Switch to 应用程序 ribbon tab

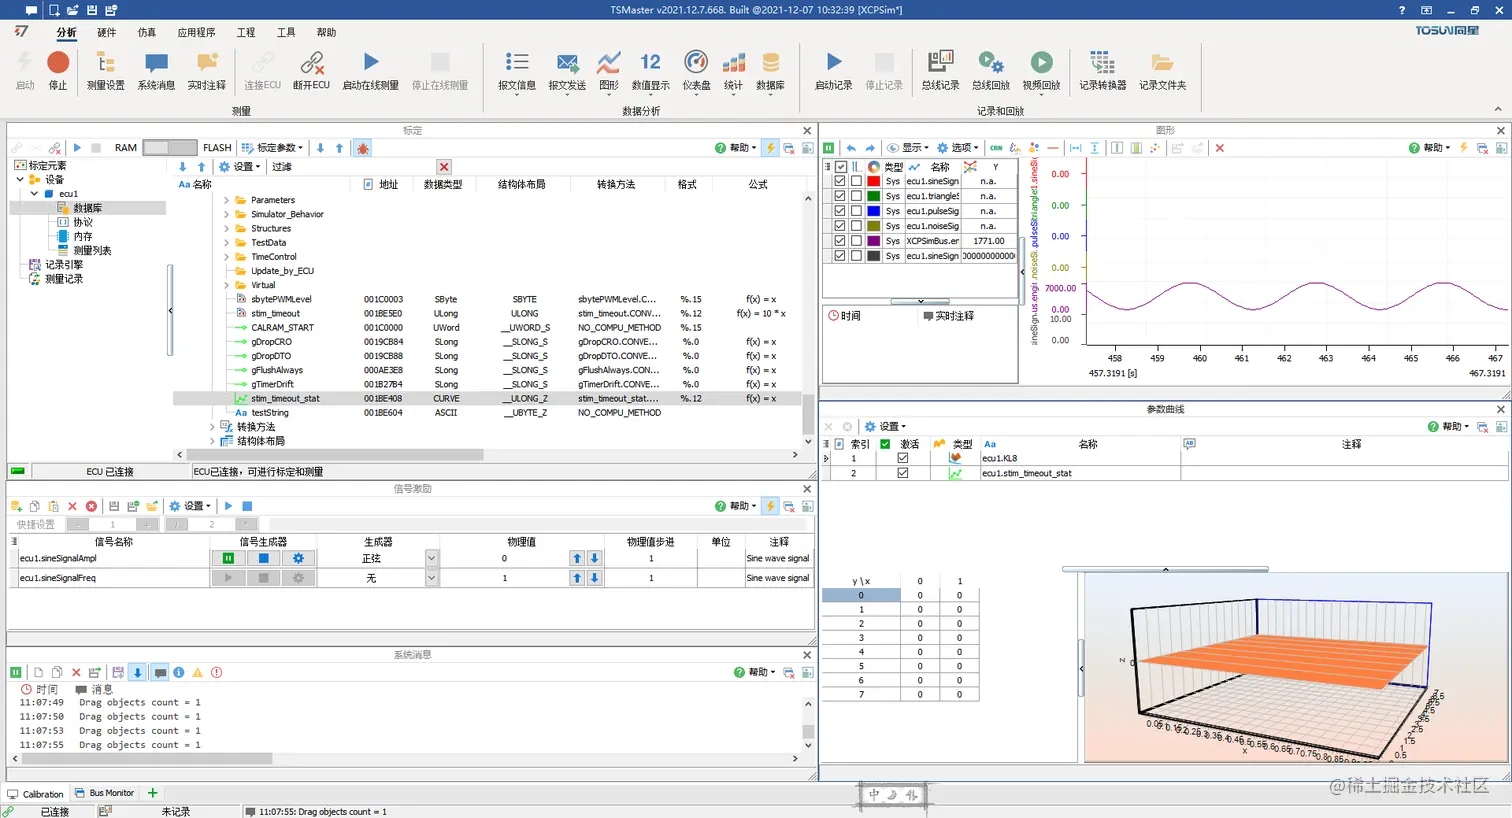pyautogui.click(x=196, y=32)
